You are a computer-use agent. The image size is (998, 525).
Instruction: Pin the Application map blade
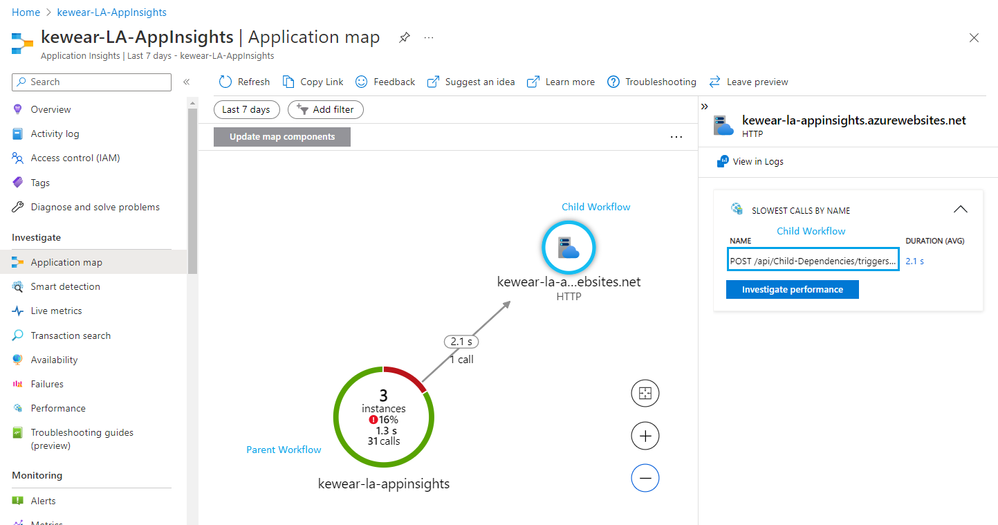click(x=404, y=38)
